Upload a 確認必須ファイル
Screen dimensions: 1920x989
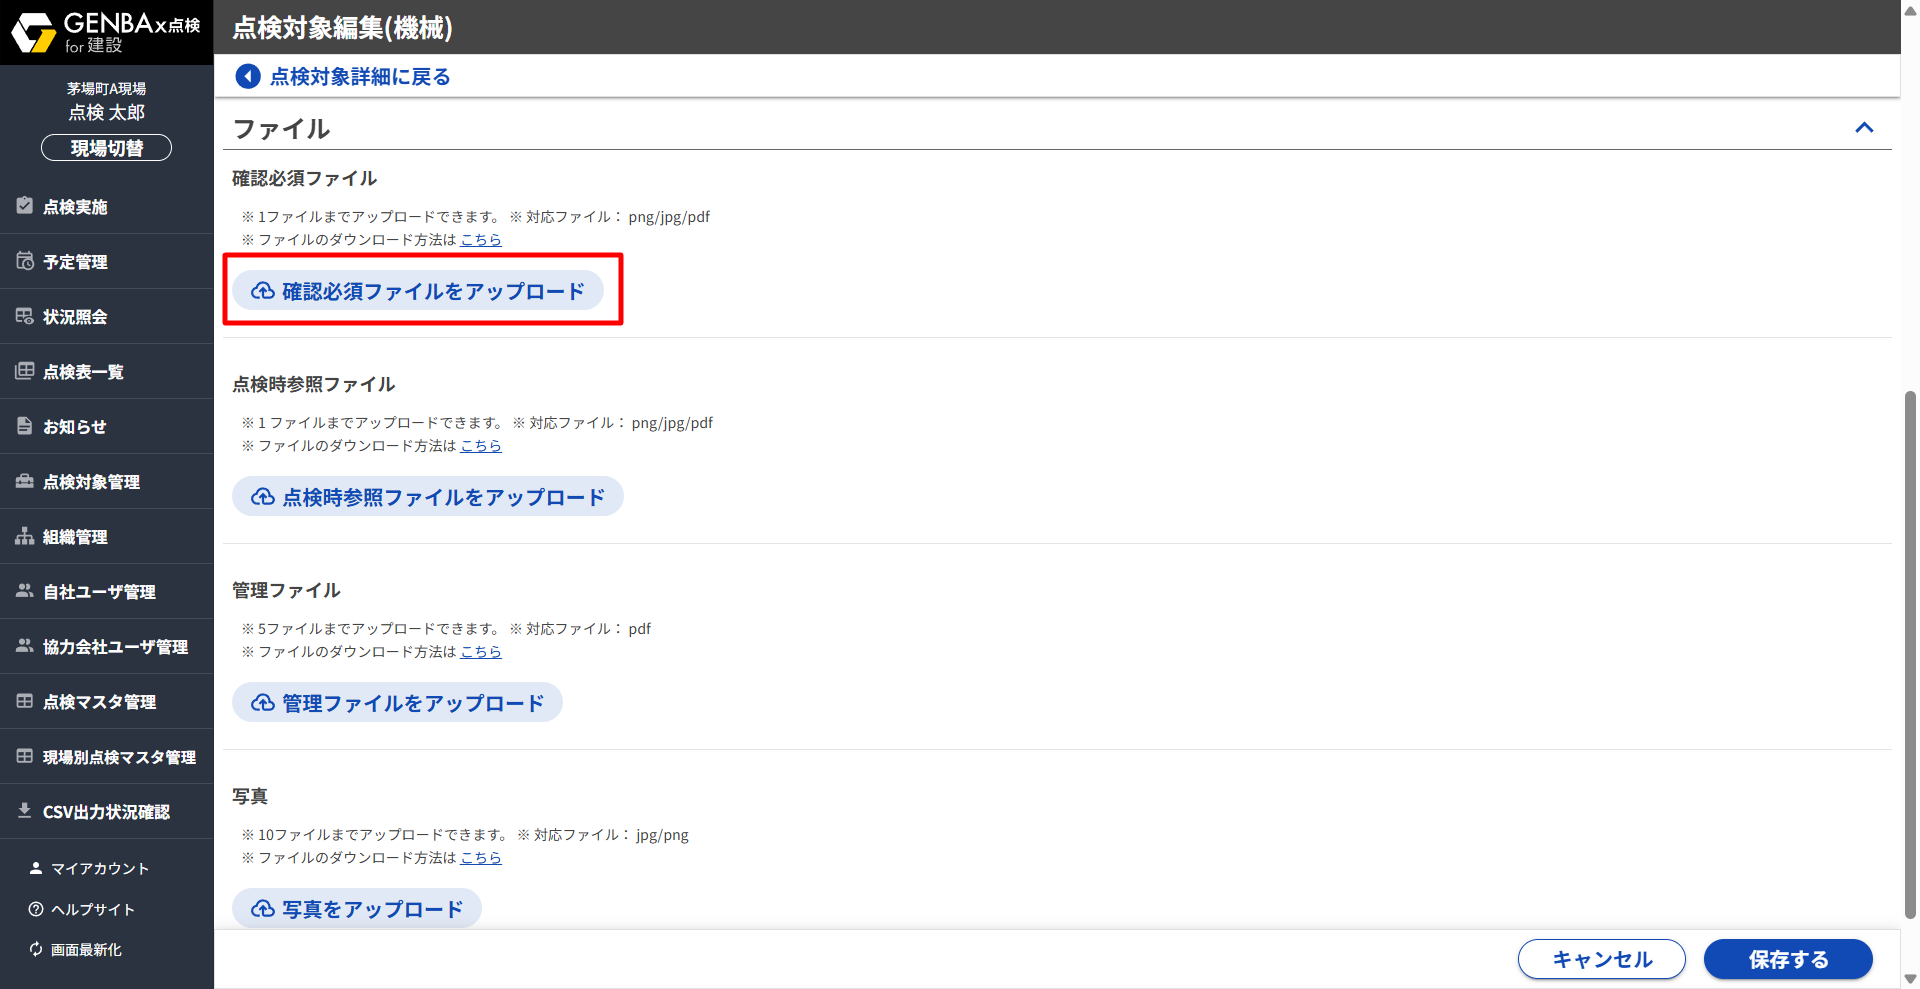pos(418,291)
